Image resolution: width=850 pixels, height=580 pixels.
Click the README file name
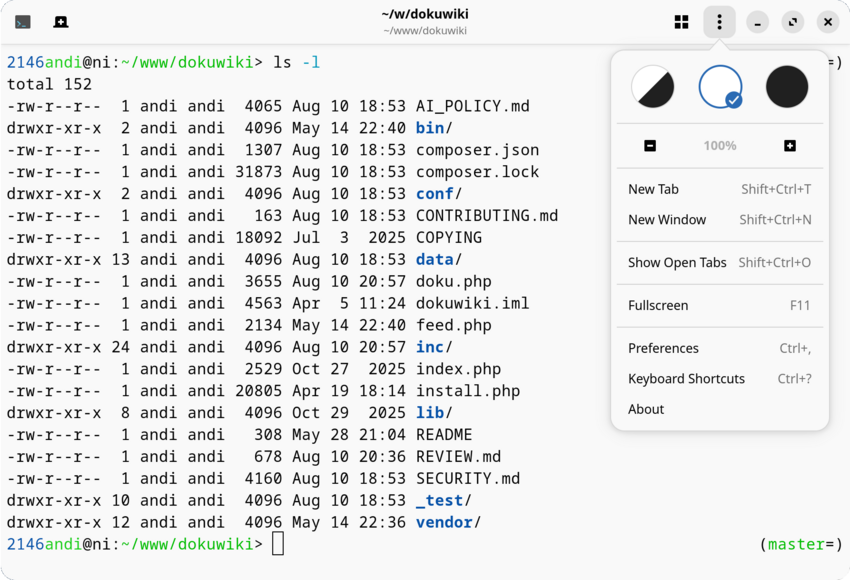click(x=444, y=435)
